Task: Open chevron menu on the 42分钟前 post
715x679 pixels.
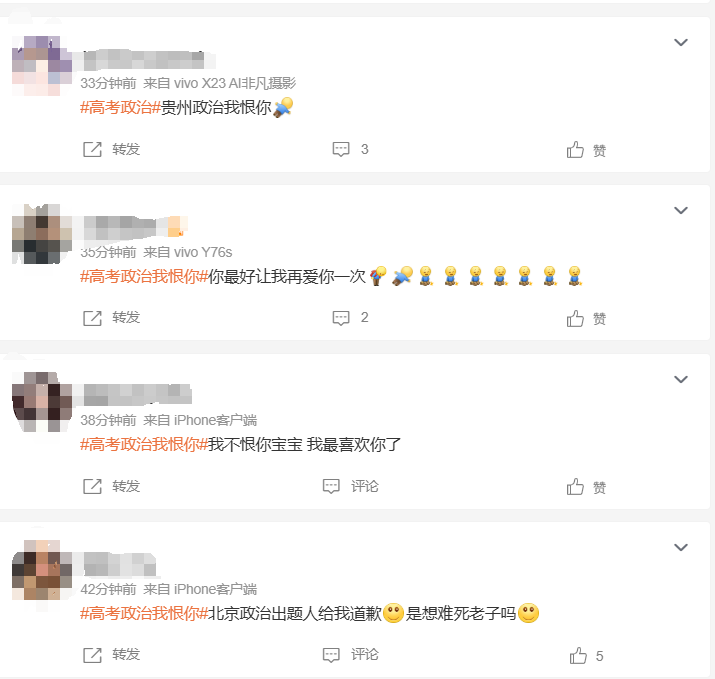Action: coord(680,547)
